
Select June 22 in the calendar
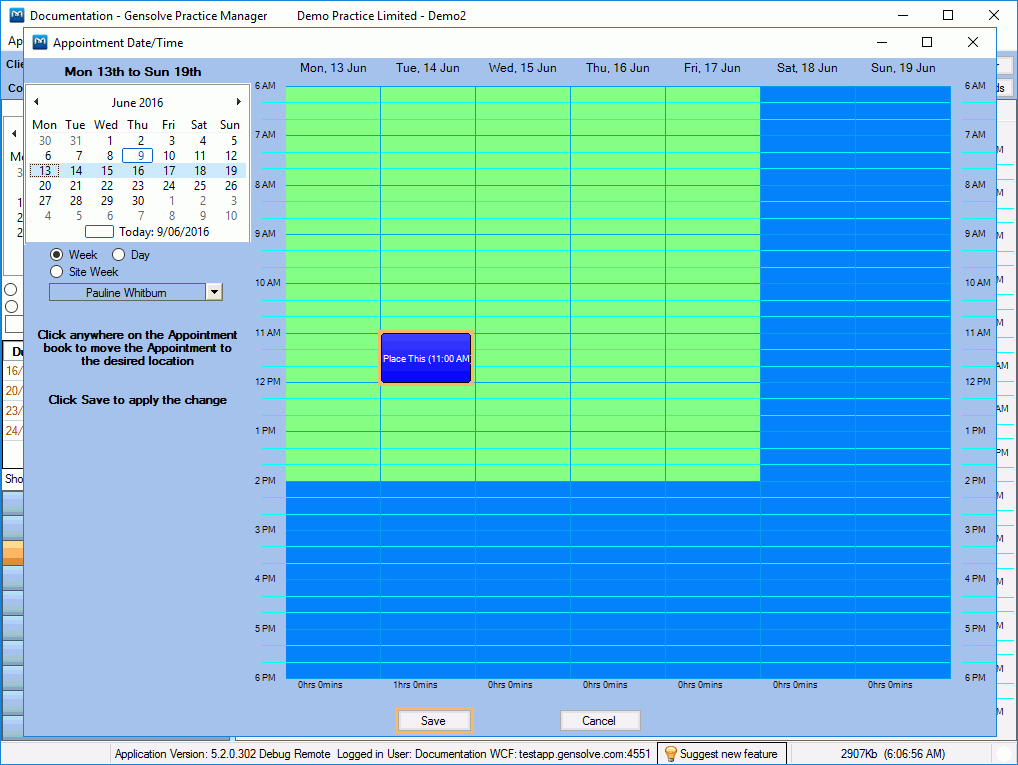107,186
